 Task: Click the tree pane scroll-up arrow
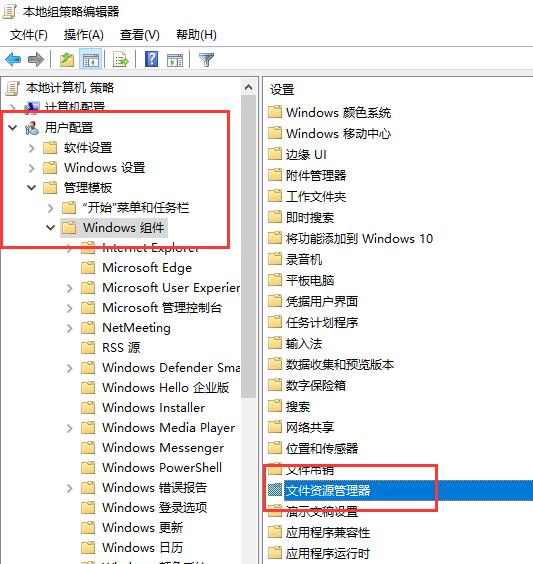click(249, 87)
